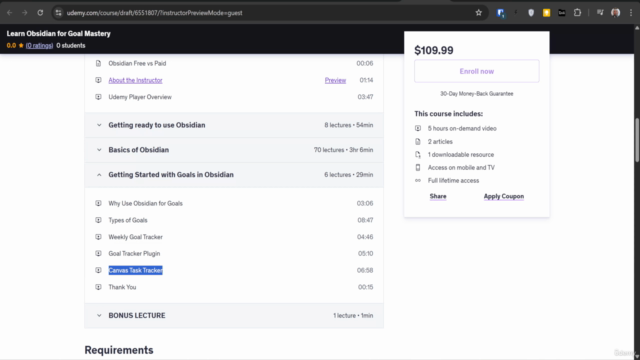Open the About the Instructor lecture link
The image size is (640, 360).
click(x=135, y=80)
